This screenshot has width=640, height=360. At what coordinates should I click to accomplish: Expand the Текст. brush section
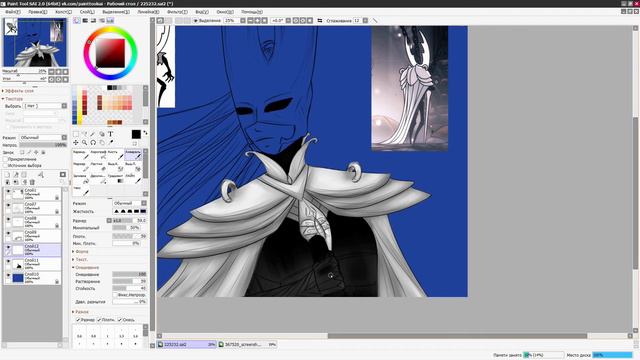(81, 260)
